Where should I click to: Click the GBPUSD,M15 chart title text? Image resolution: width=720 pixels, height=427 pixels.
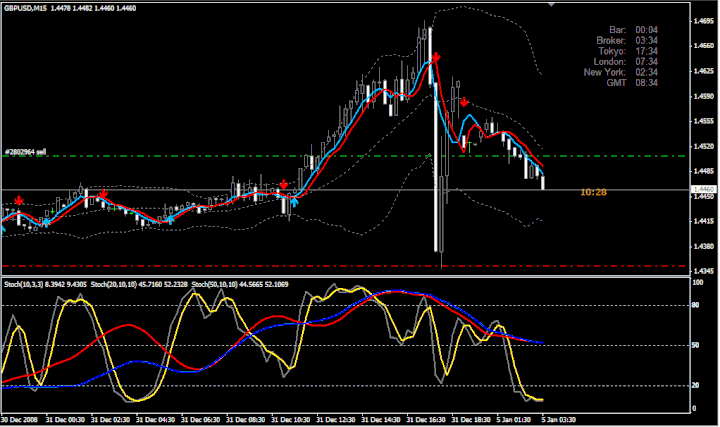coord(25,8)
